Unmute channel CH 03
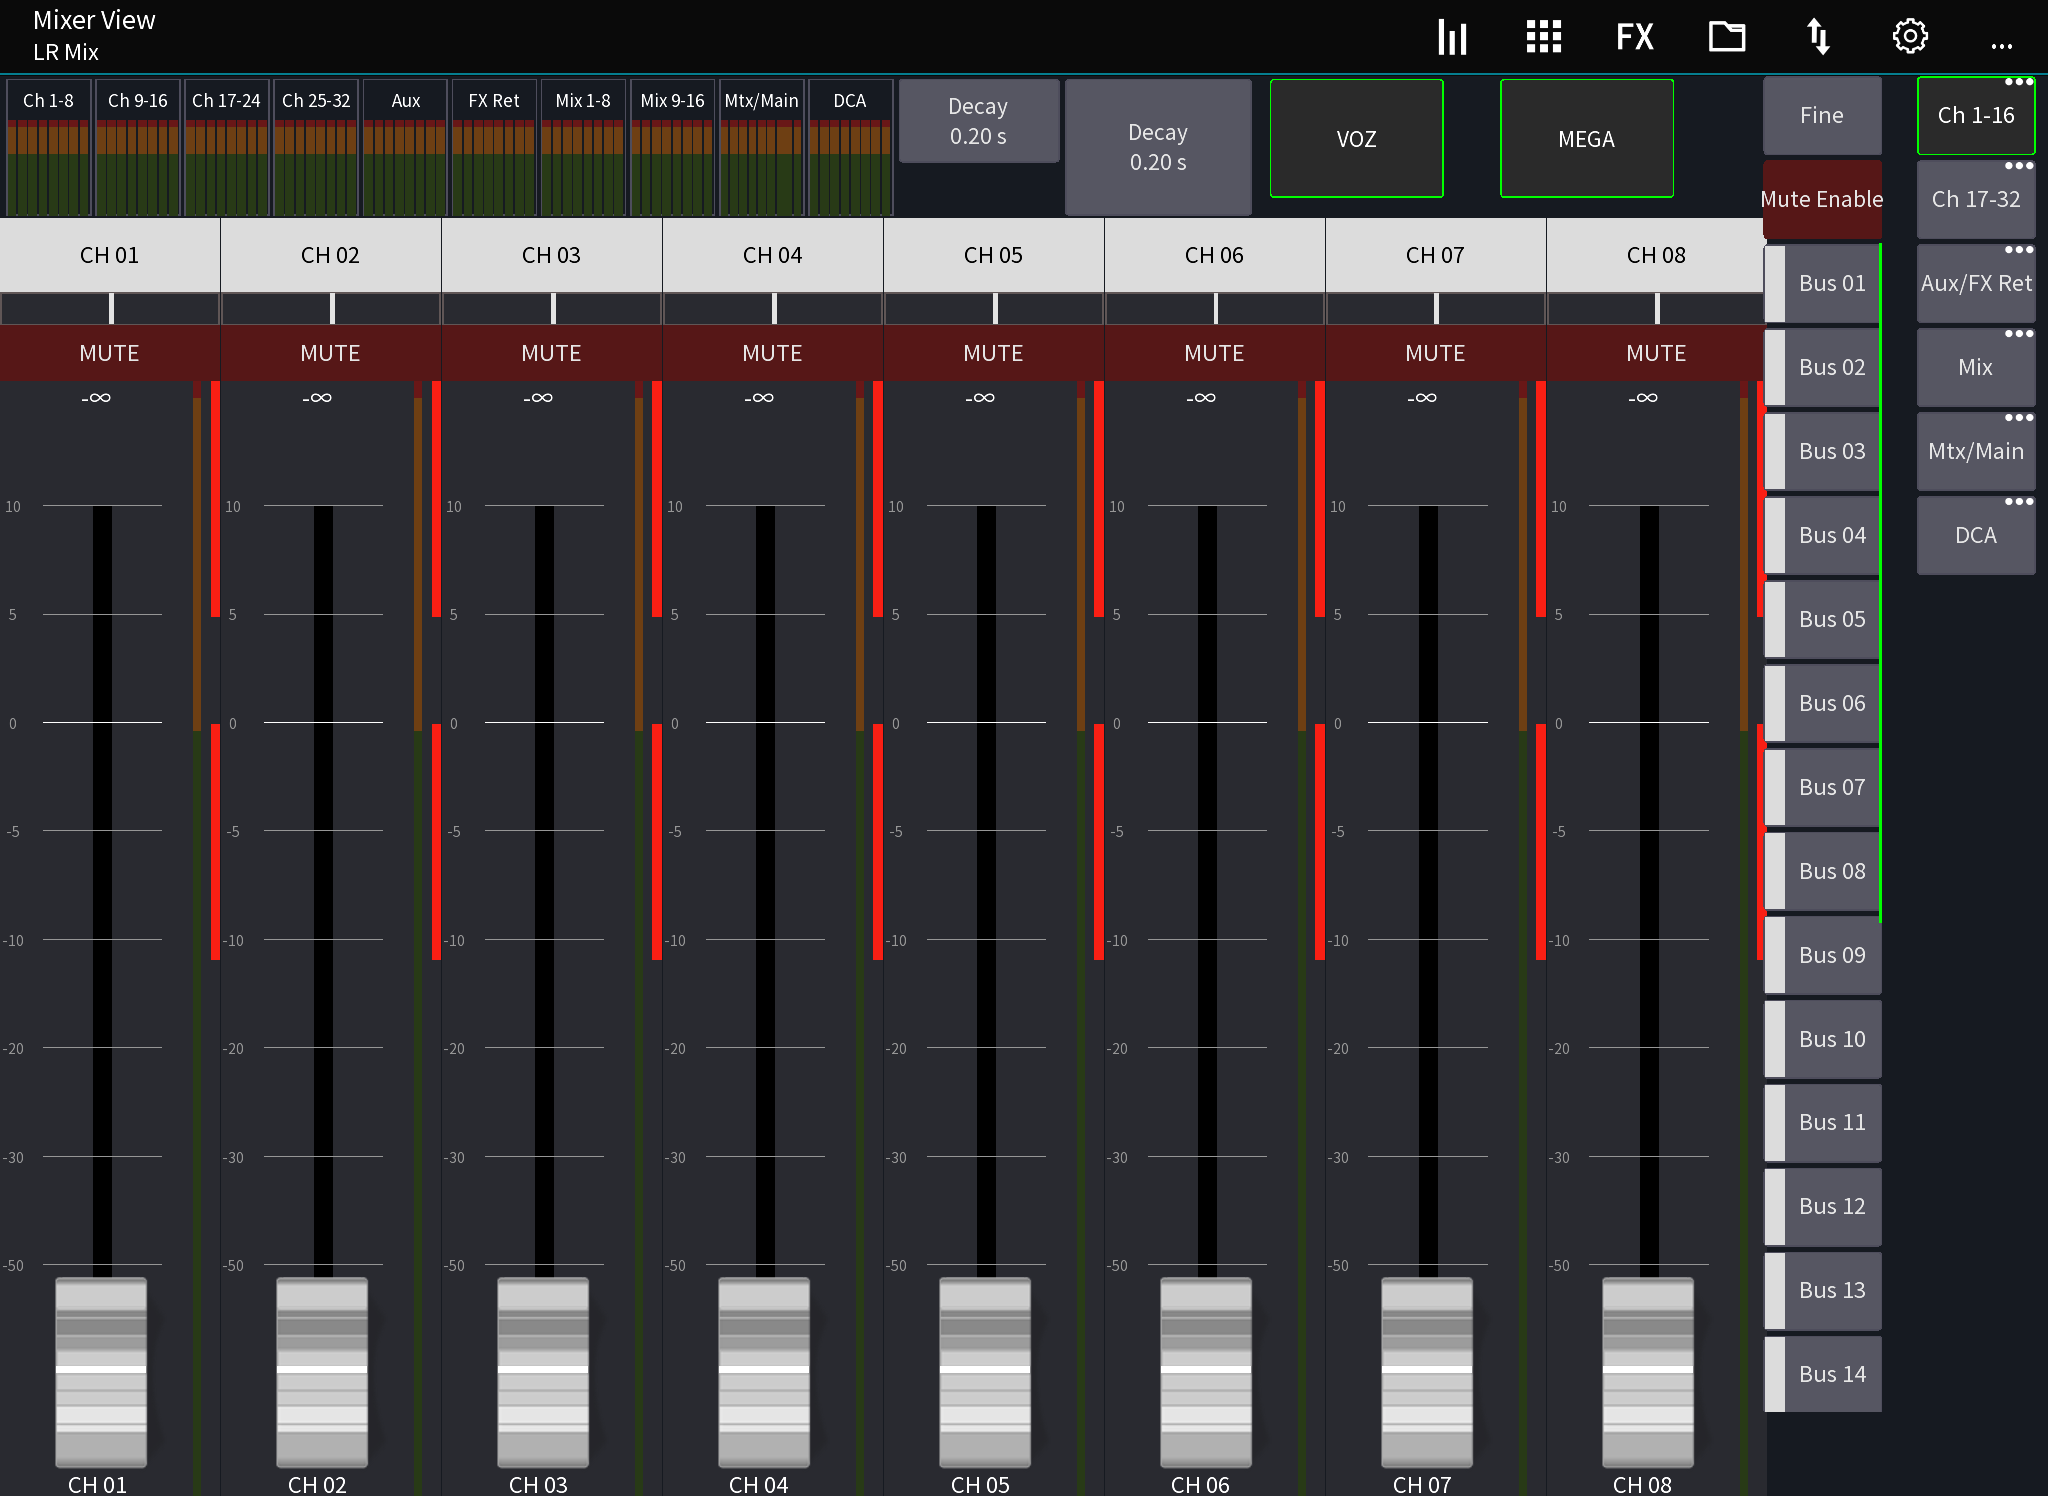Screen dimensions: 2048x1496 click(x=551, y=353)
